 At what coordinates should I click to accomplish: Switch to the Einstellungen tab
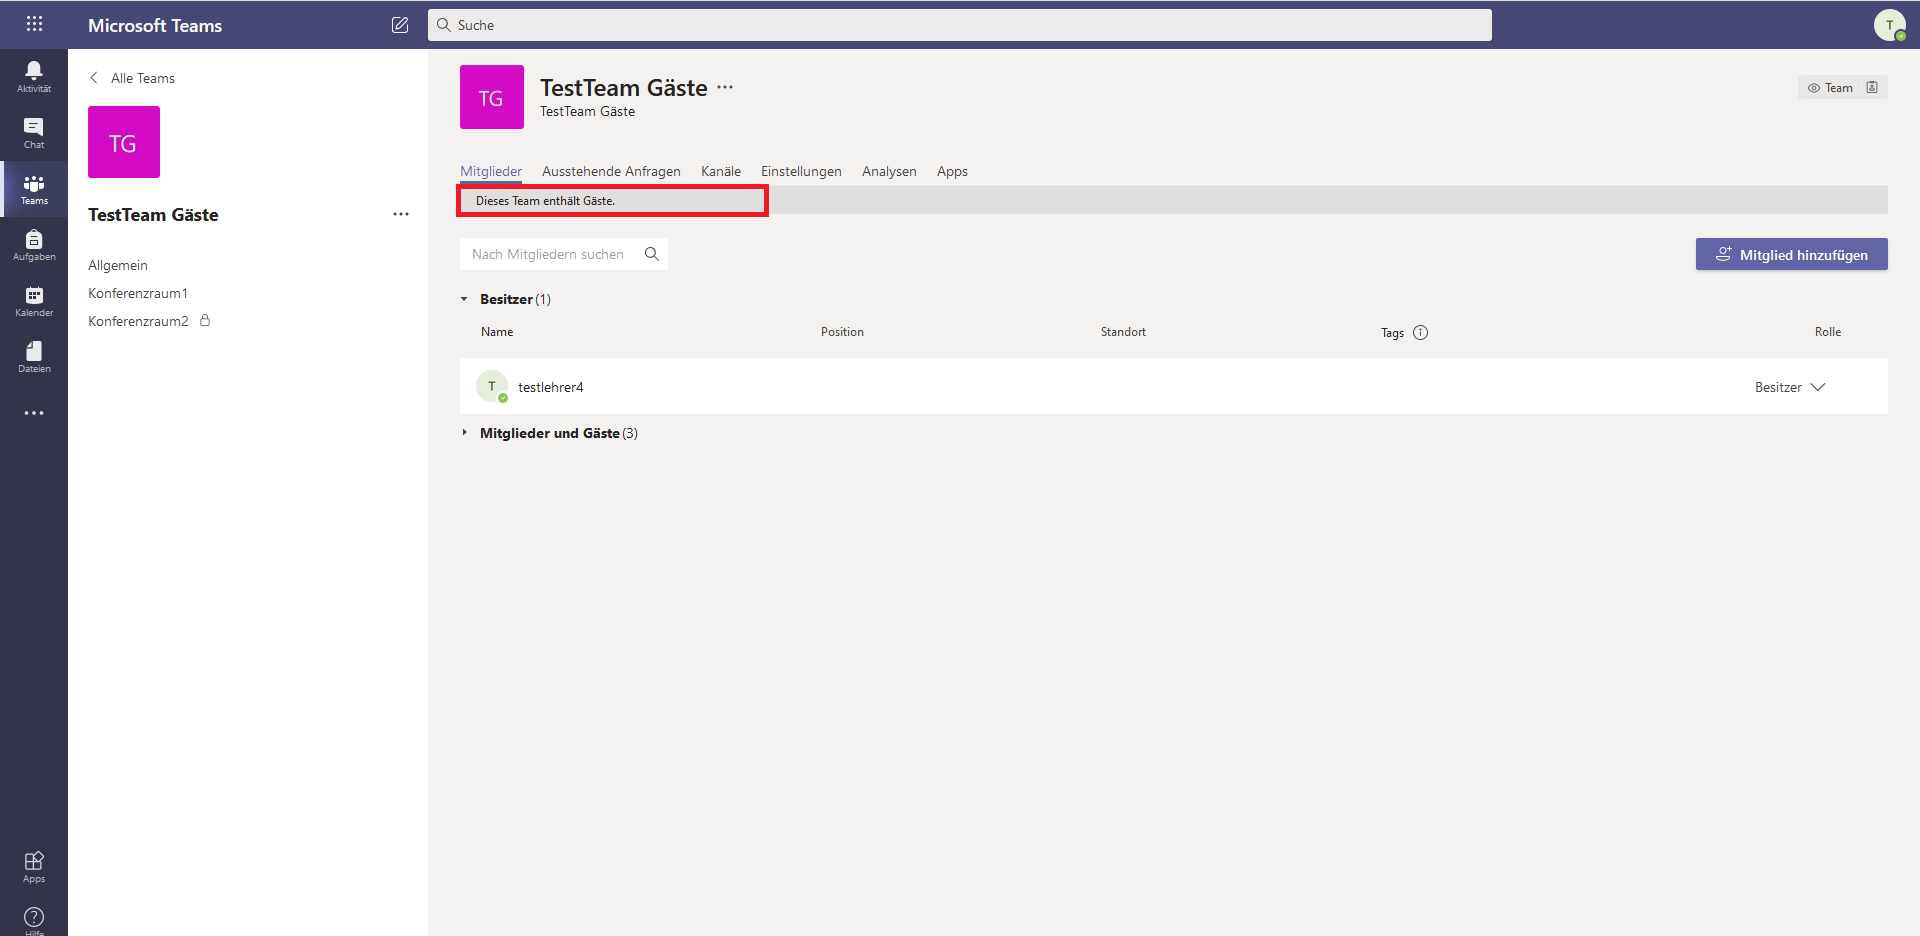click(x=801, y=171)
